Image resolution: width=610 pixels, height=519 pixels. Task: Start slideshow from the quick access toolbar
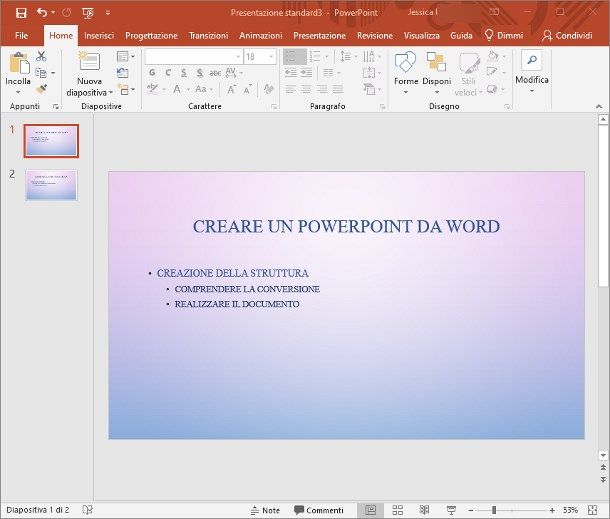coord(88,13)
